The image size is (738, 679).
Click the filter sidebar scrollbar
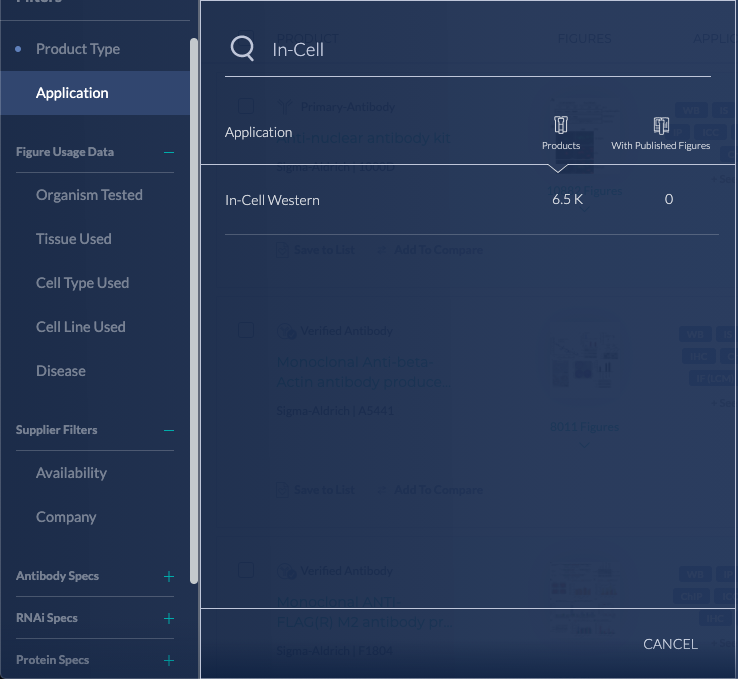coord(194,311)
